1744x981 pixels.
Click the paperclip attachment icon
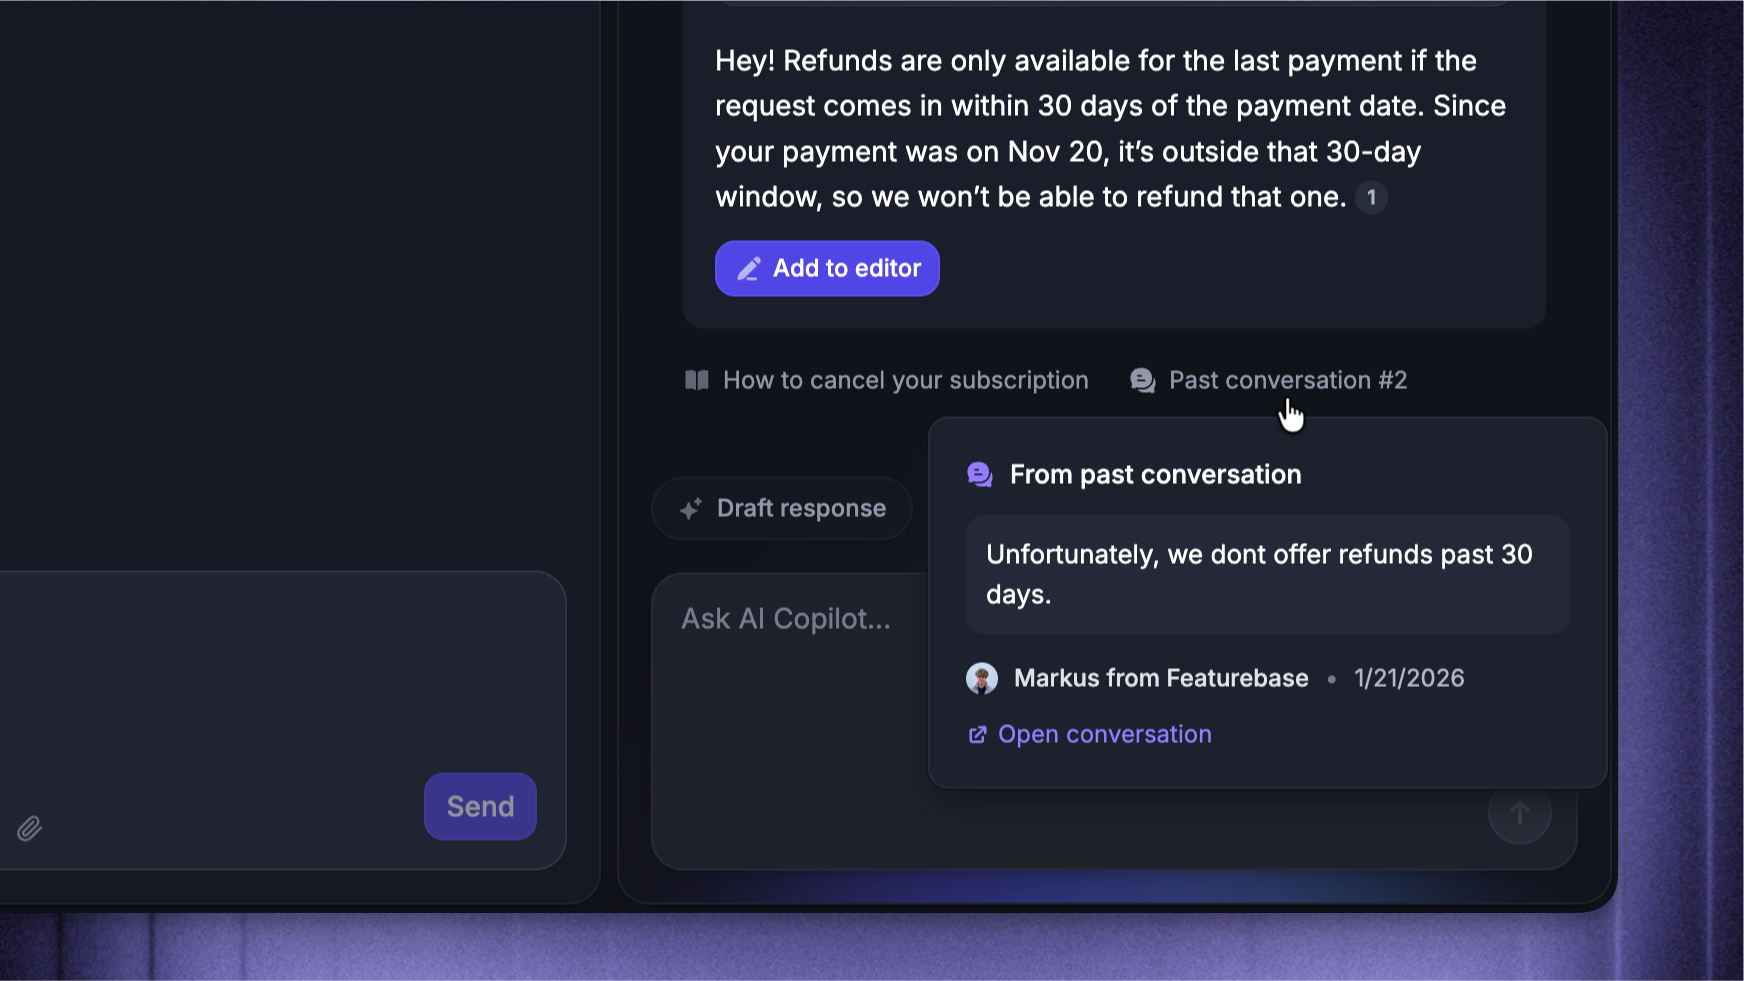[x=29, y=828]
